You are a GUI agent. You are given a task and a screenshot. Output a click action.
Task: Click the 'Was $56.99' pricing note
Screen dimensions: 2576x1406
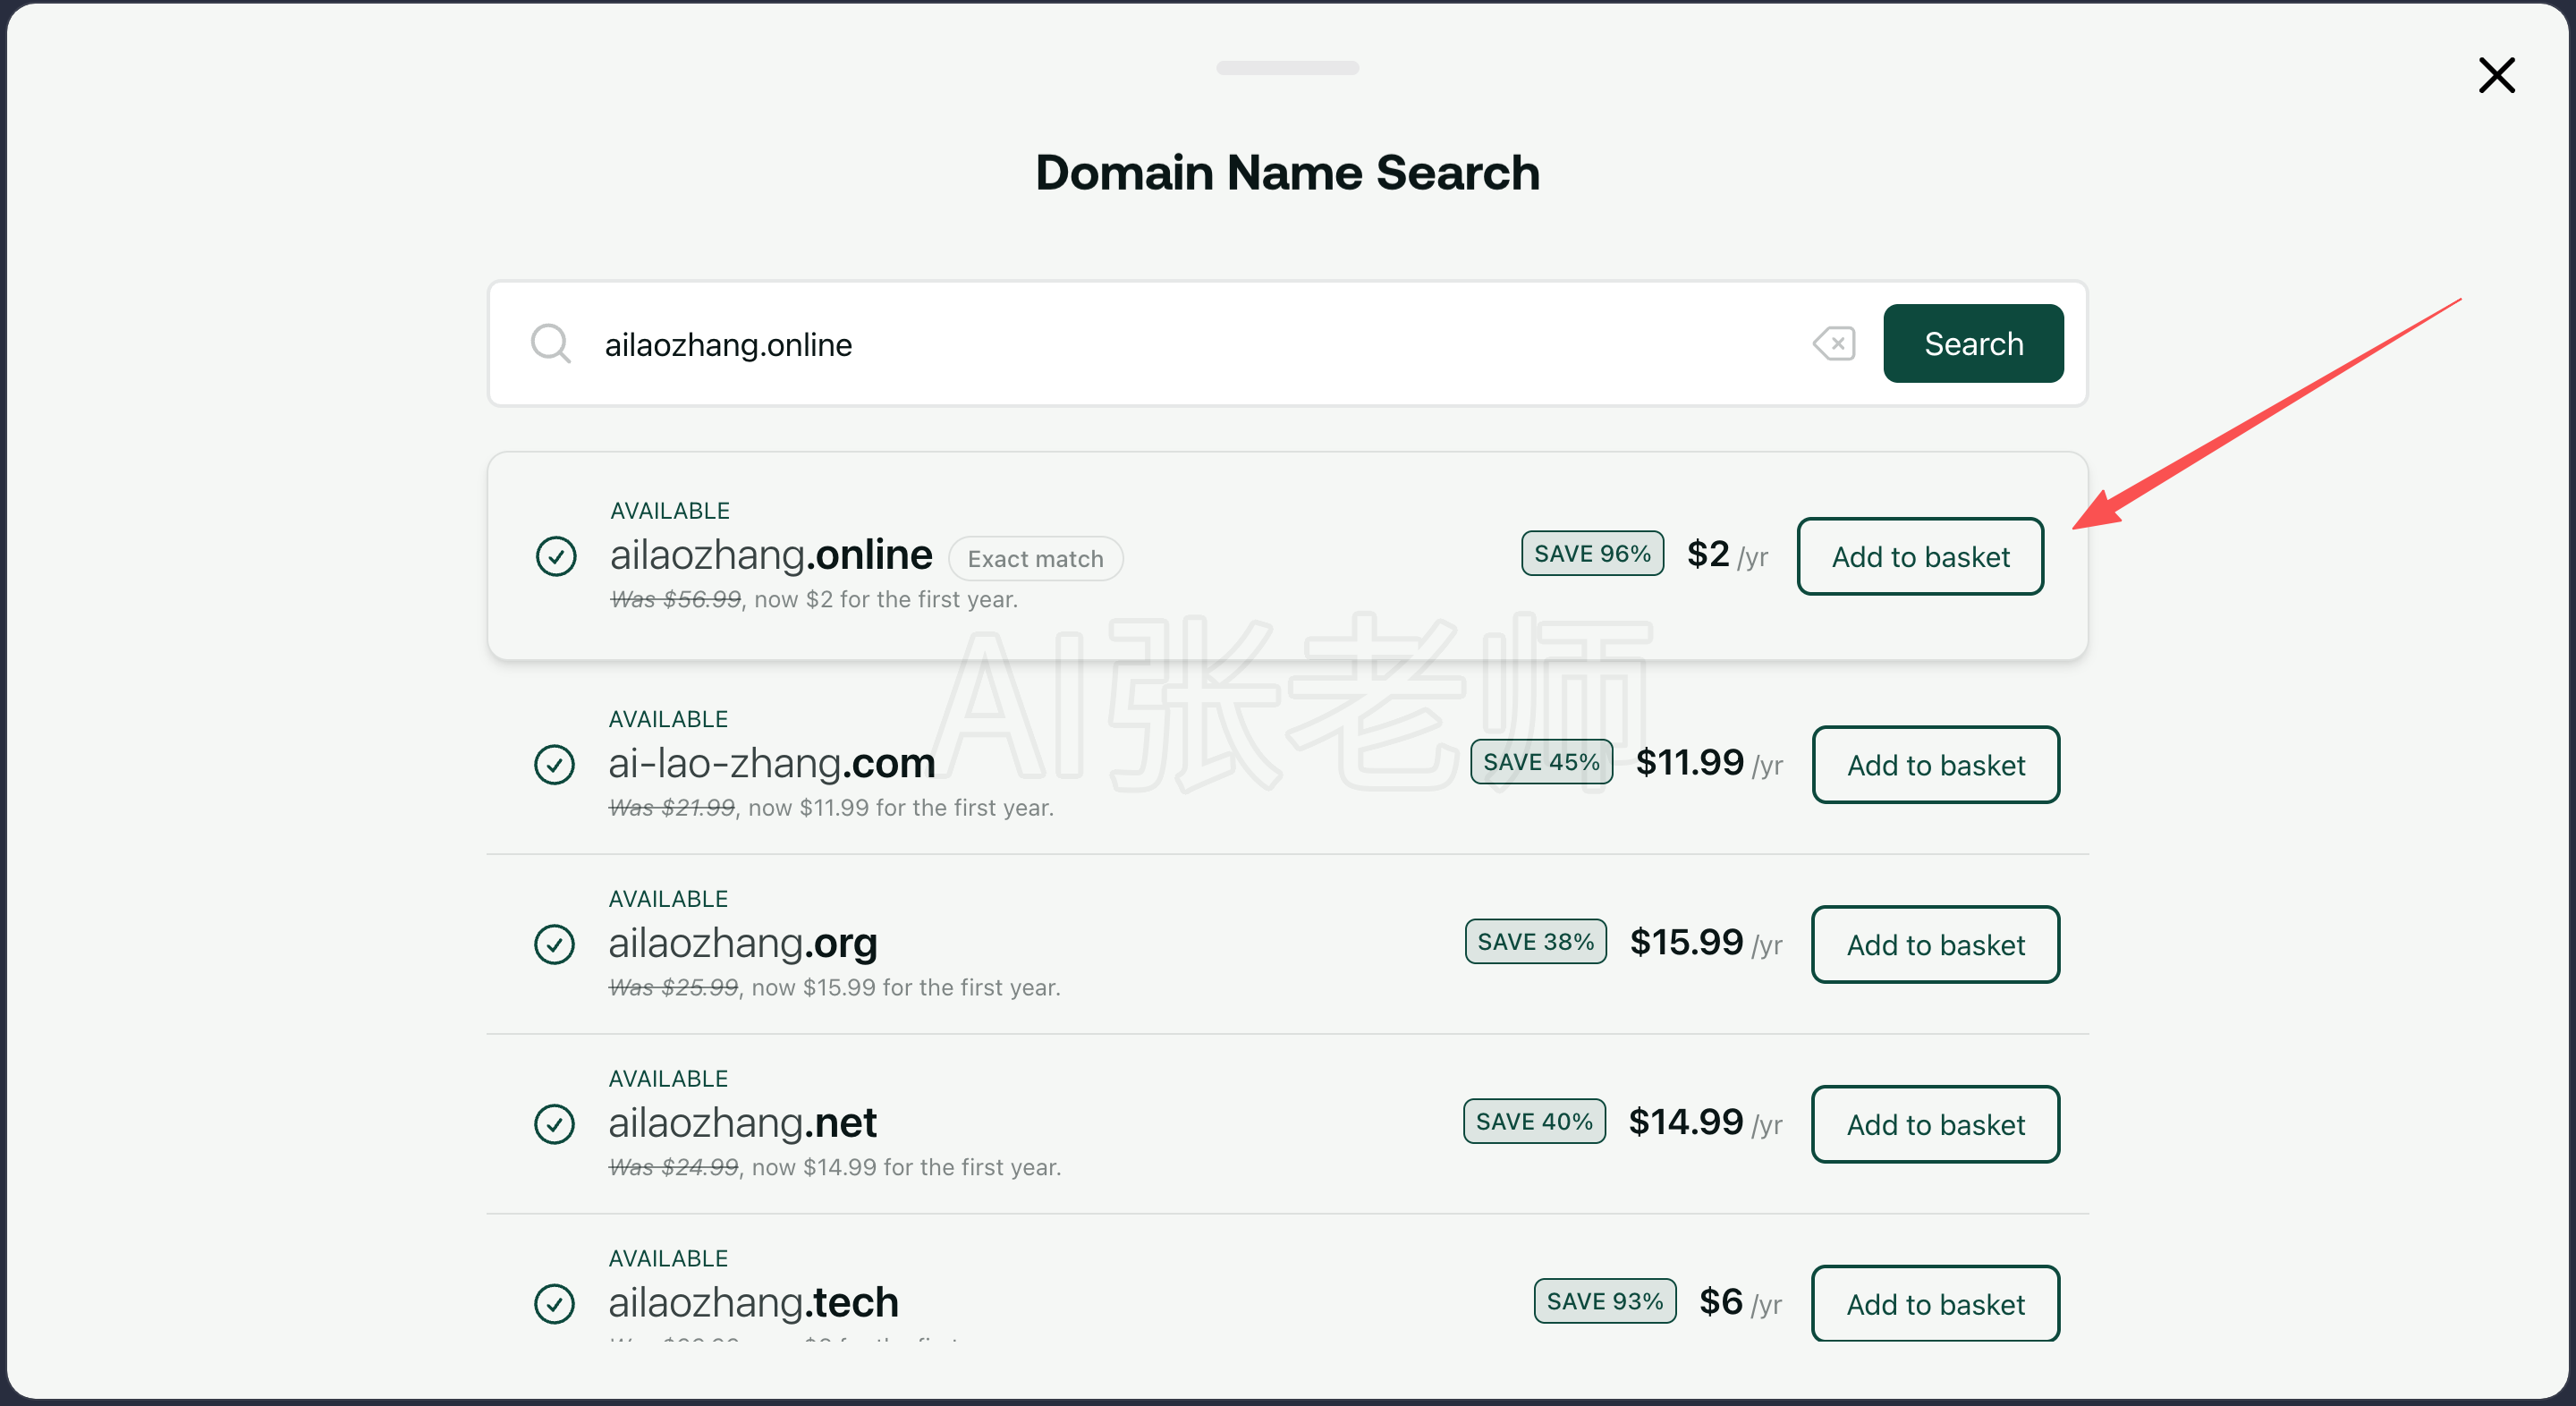(676, 599)
